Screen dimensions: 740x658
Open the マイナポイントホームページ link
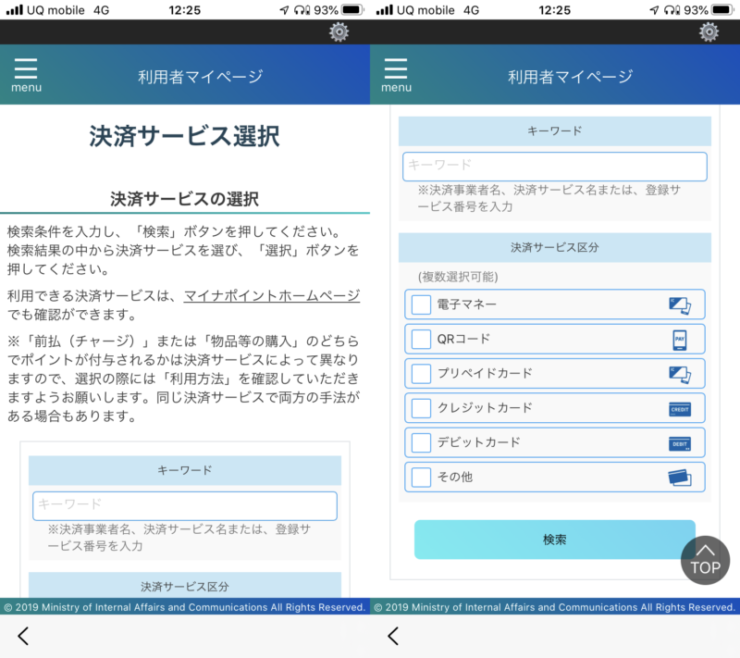272,296
